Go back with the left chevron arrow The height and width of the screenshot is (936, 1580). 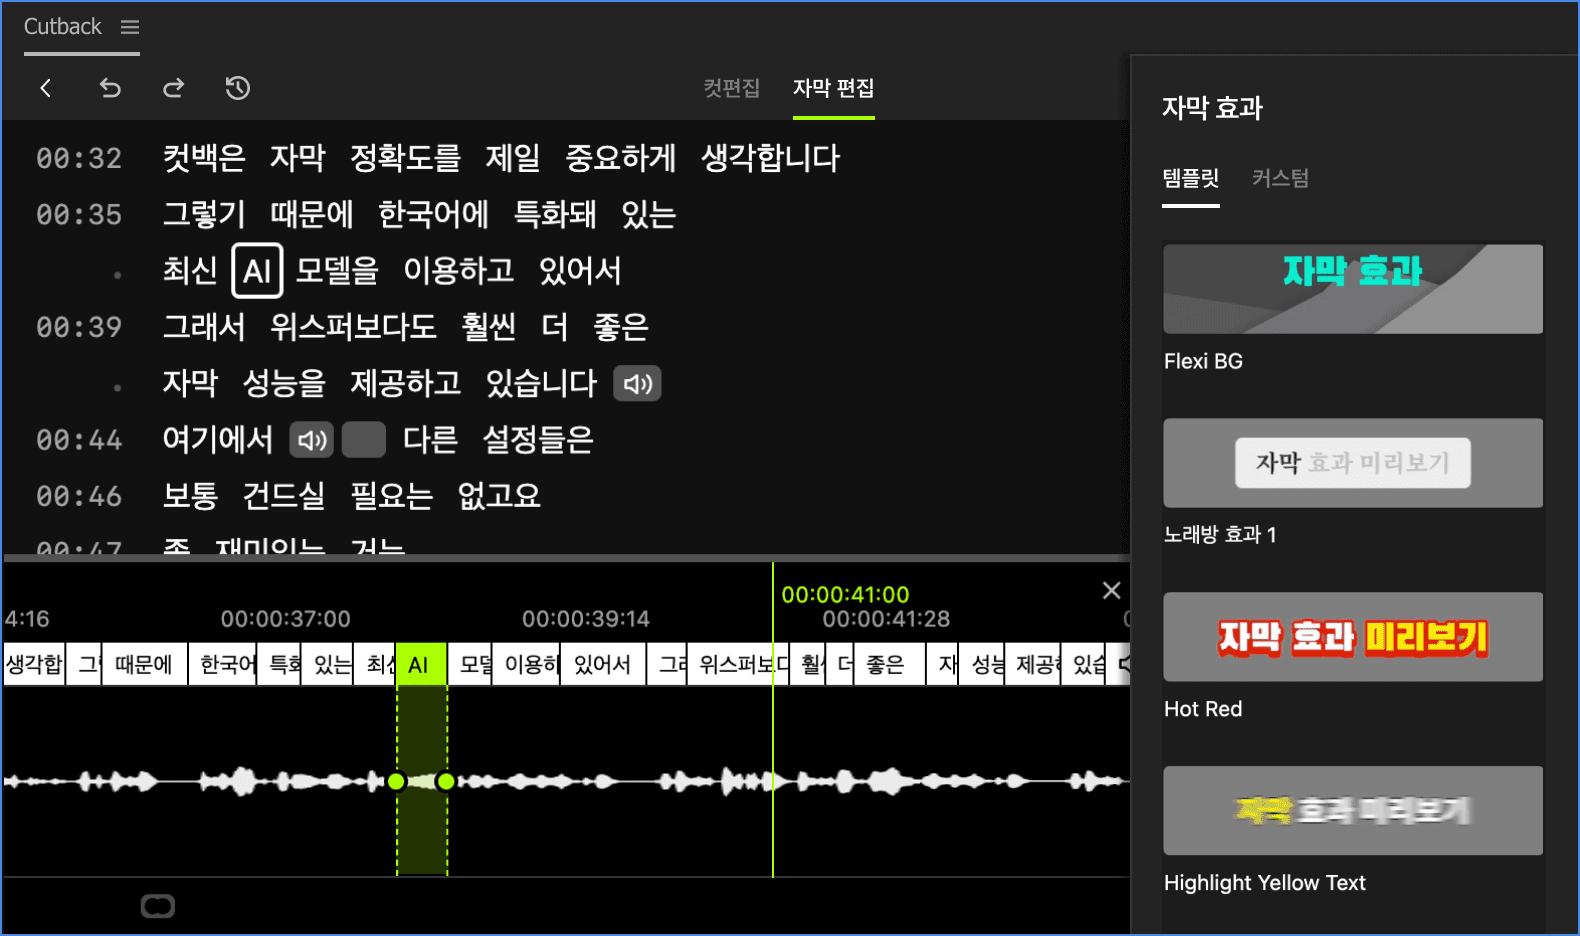[46, 88]
